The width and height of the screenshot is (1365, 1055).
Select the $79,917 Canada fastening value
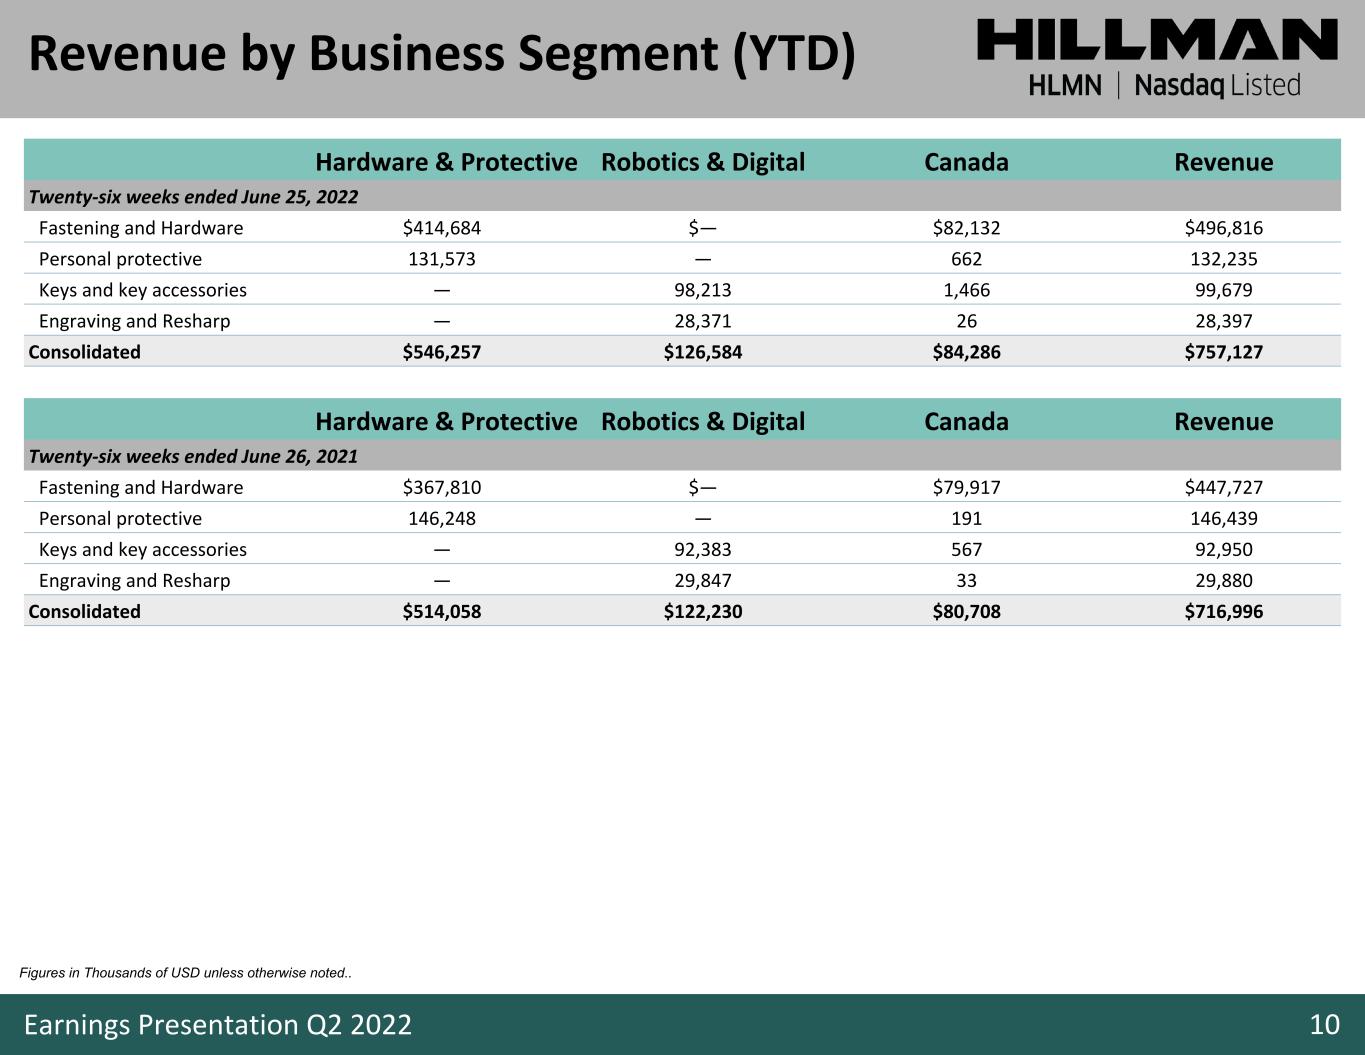click(x=966, y=487)
